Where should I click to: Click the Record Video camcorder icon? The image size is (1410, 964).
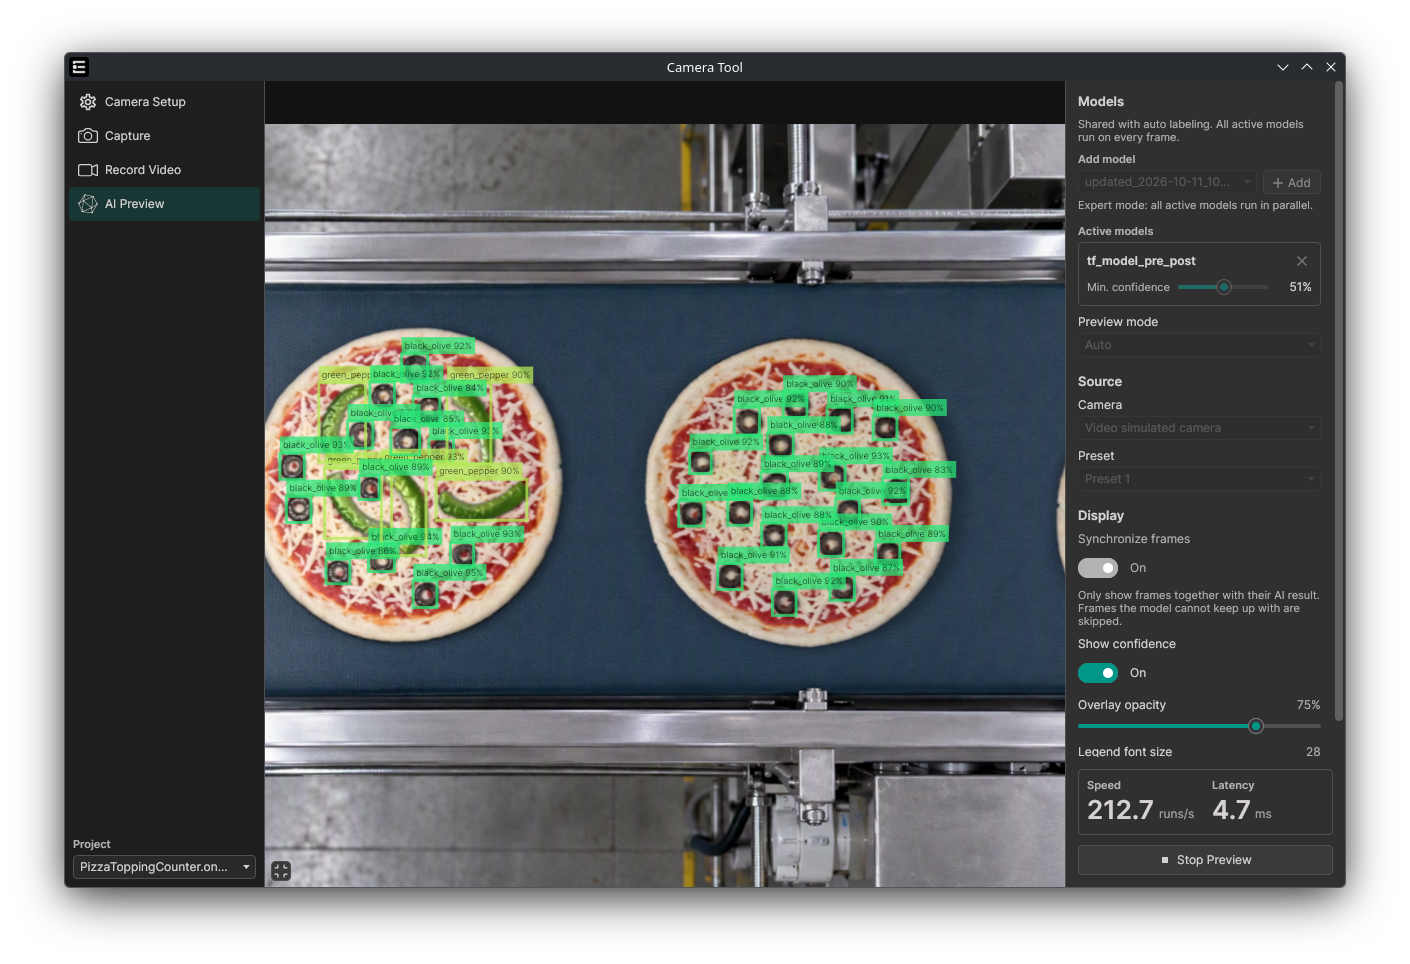pyautogui.click(x=88, y=170)
